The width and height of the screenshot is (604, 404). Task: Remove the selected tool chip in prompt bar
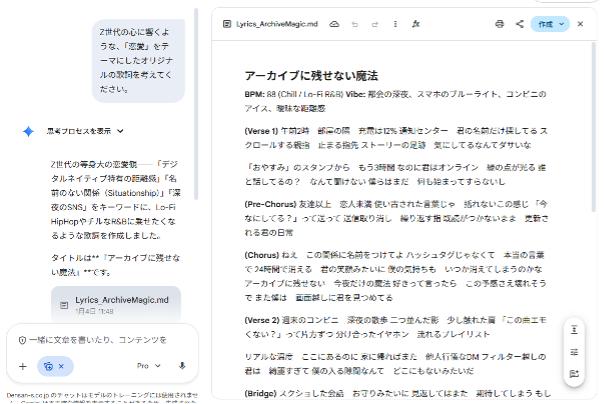(x=60, y=366)
